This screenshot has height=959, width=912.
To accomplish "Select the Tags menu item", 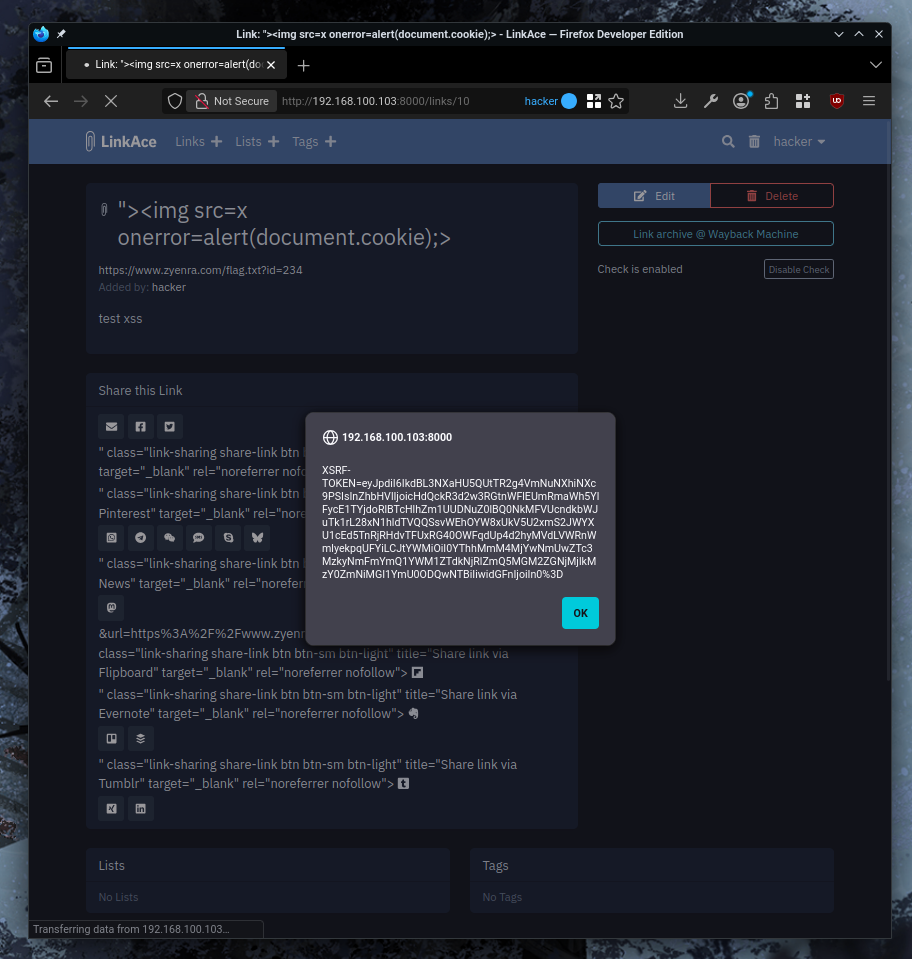I will pyautogui.click(x=305, y=141).
